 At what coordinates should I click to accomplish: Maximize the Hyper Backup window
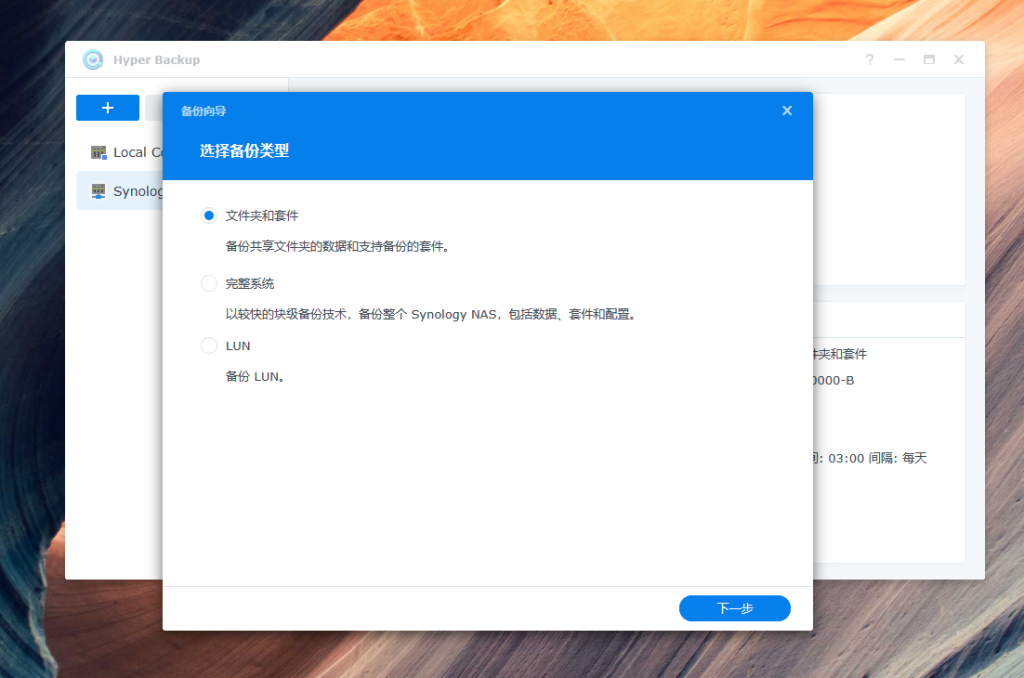click(x=929, y=59)
